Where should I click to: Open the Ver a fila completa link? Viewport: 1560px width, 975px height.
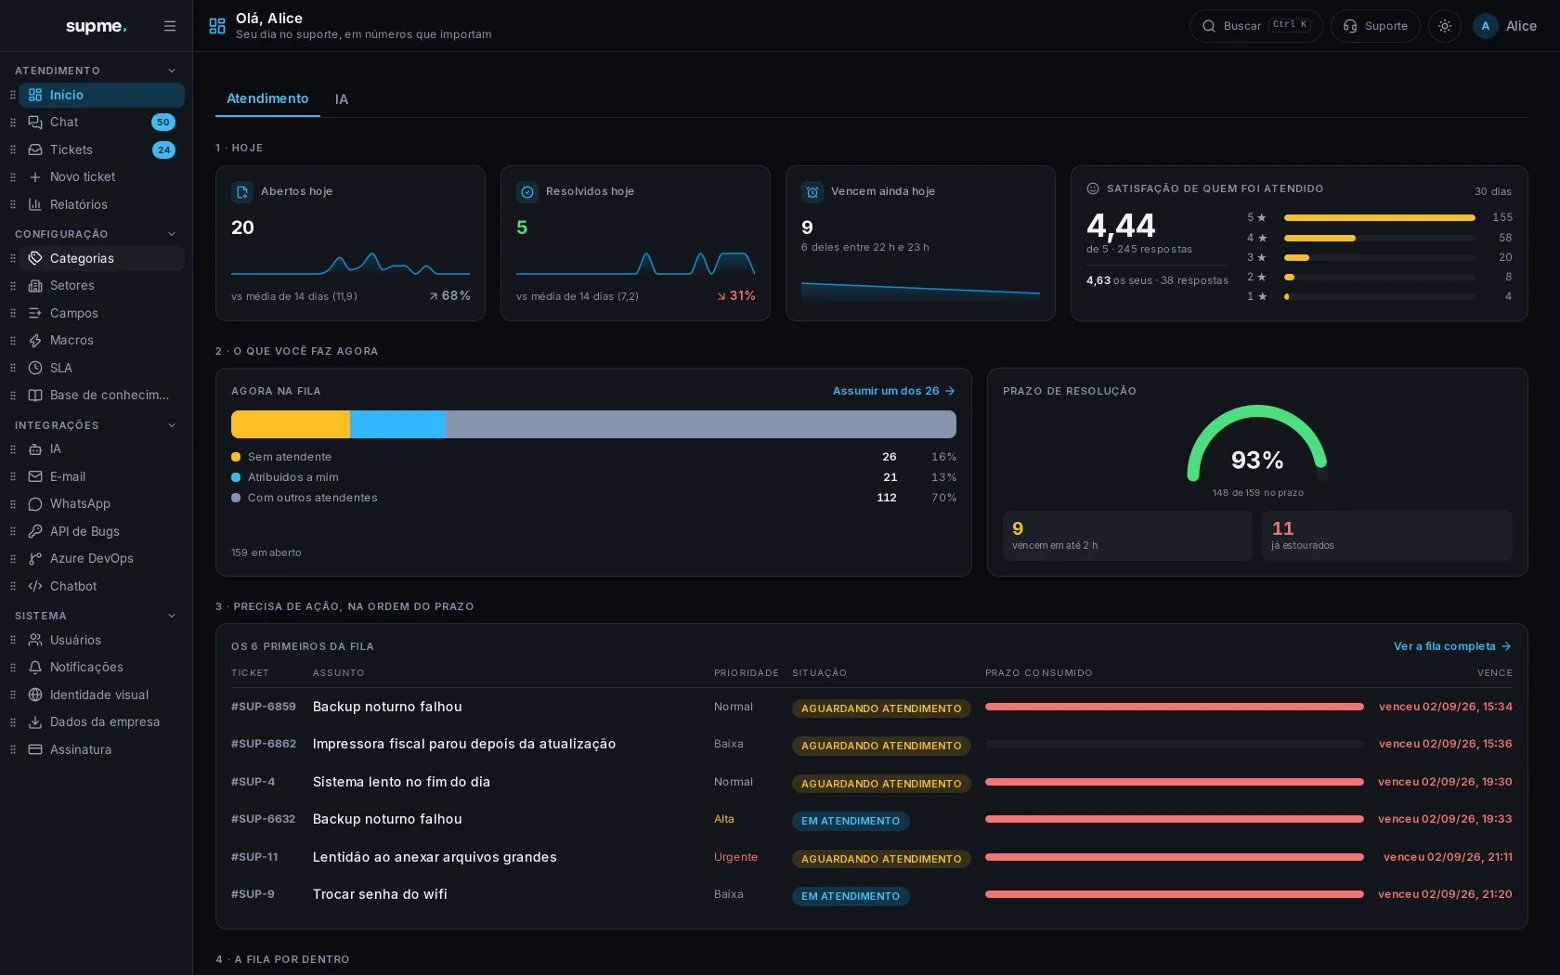click(x=1453, y=646)
